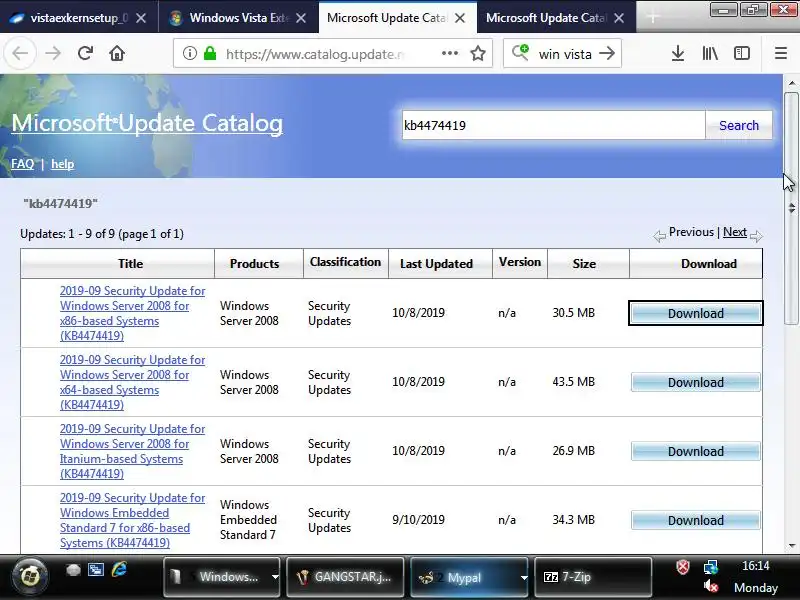800x600 pixels.
Task: Submit the 'win vista' search arrow
Action: pyautogui.click(x=607, y=53)
